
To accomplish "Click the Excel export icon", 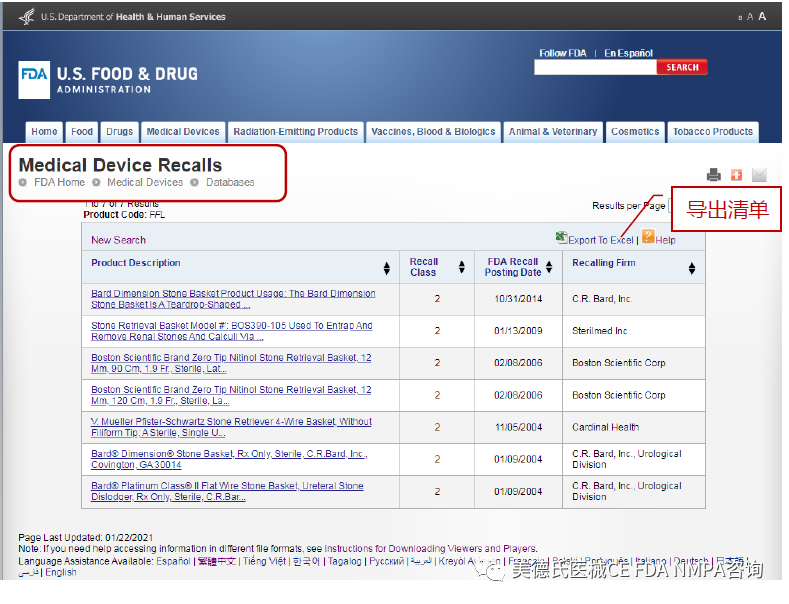I will 561,238.
